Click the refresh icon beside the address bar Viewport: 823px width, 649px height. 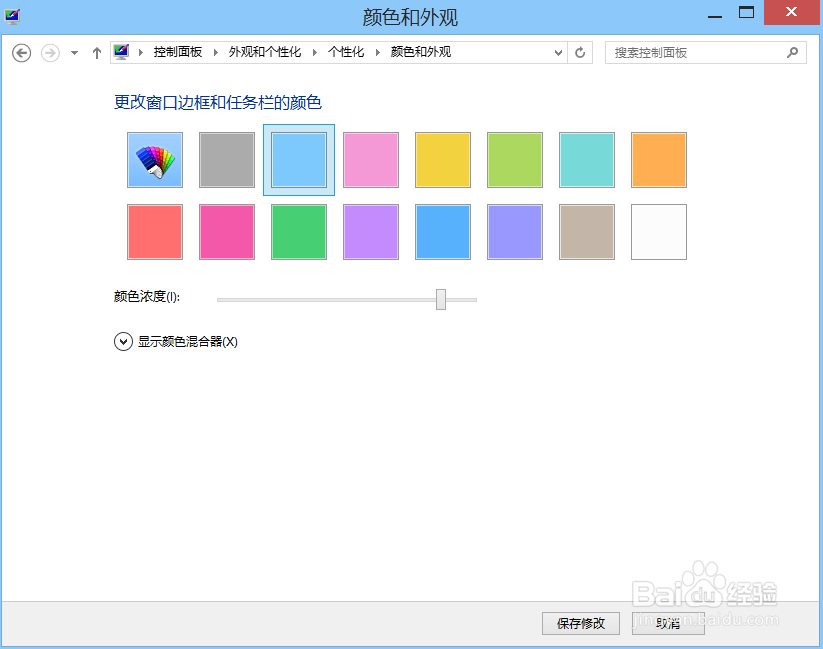pyautogui.click(x=580, y=52)
